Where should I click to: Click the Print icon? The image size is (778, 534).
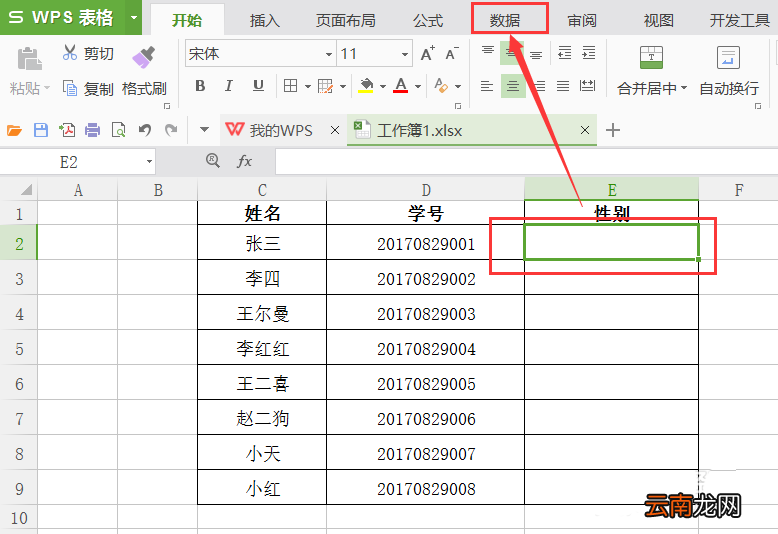[x=92, y=131]
